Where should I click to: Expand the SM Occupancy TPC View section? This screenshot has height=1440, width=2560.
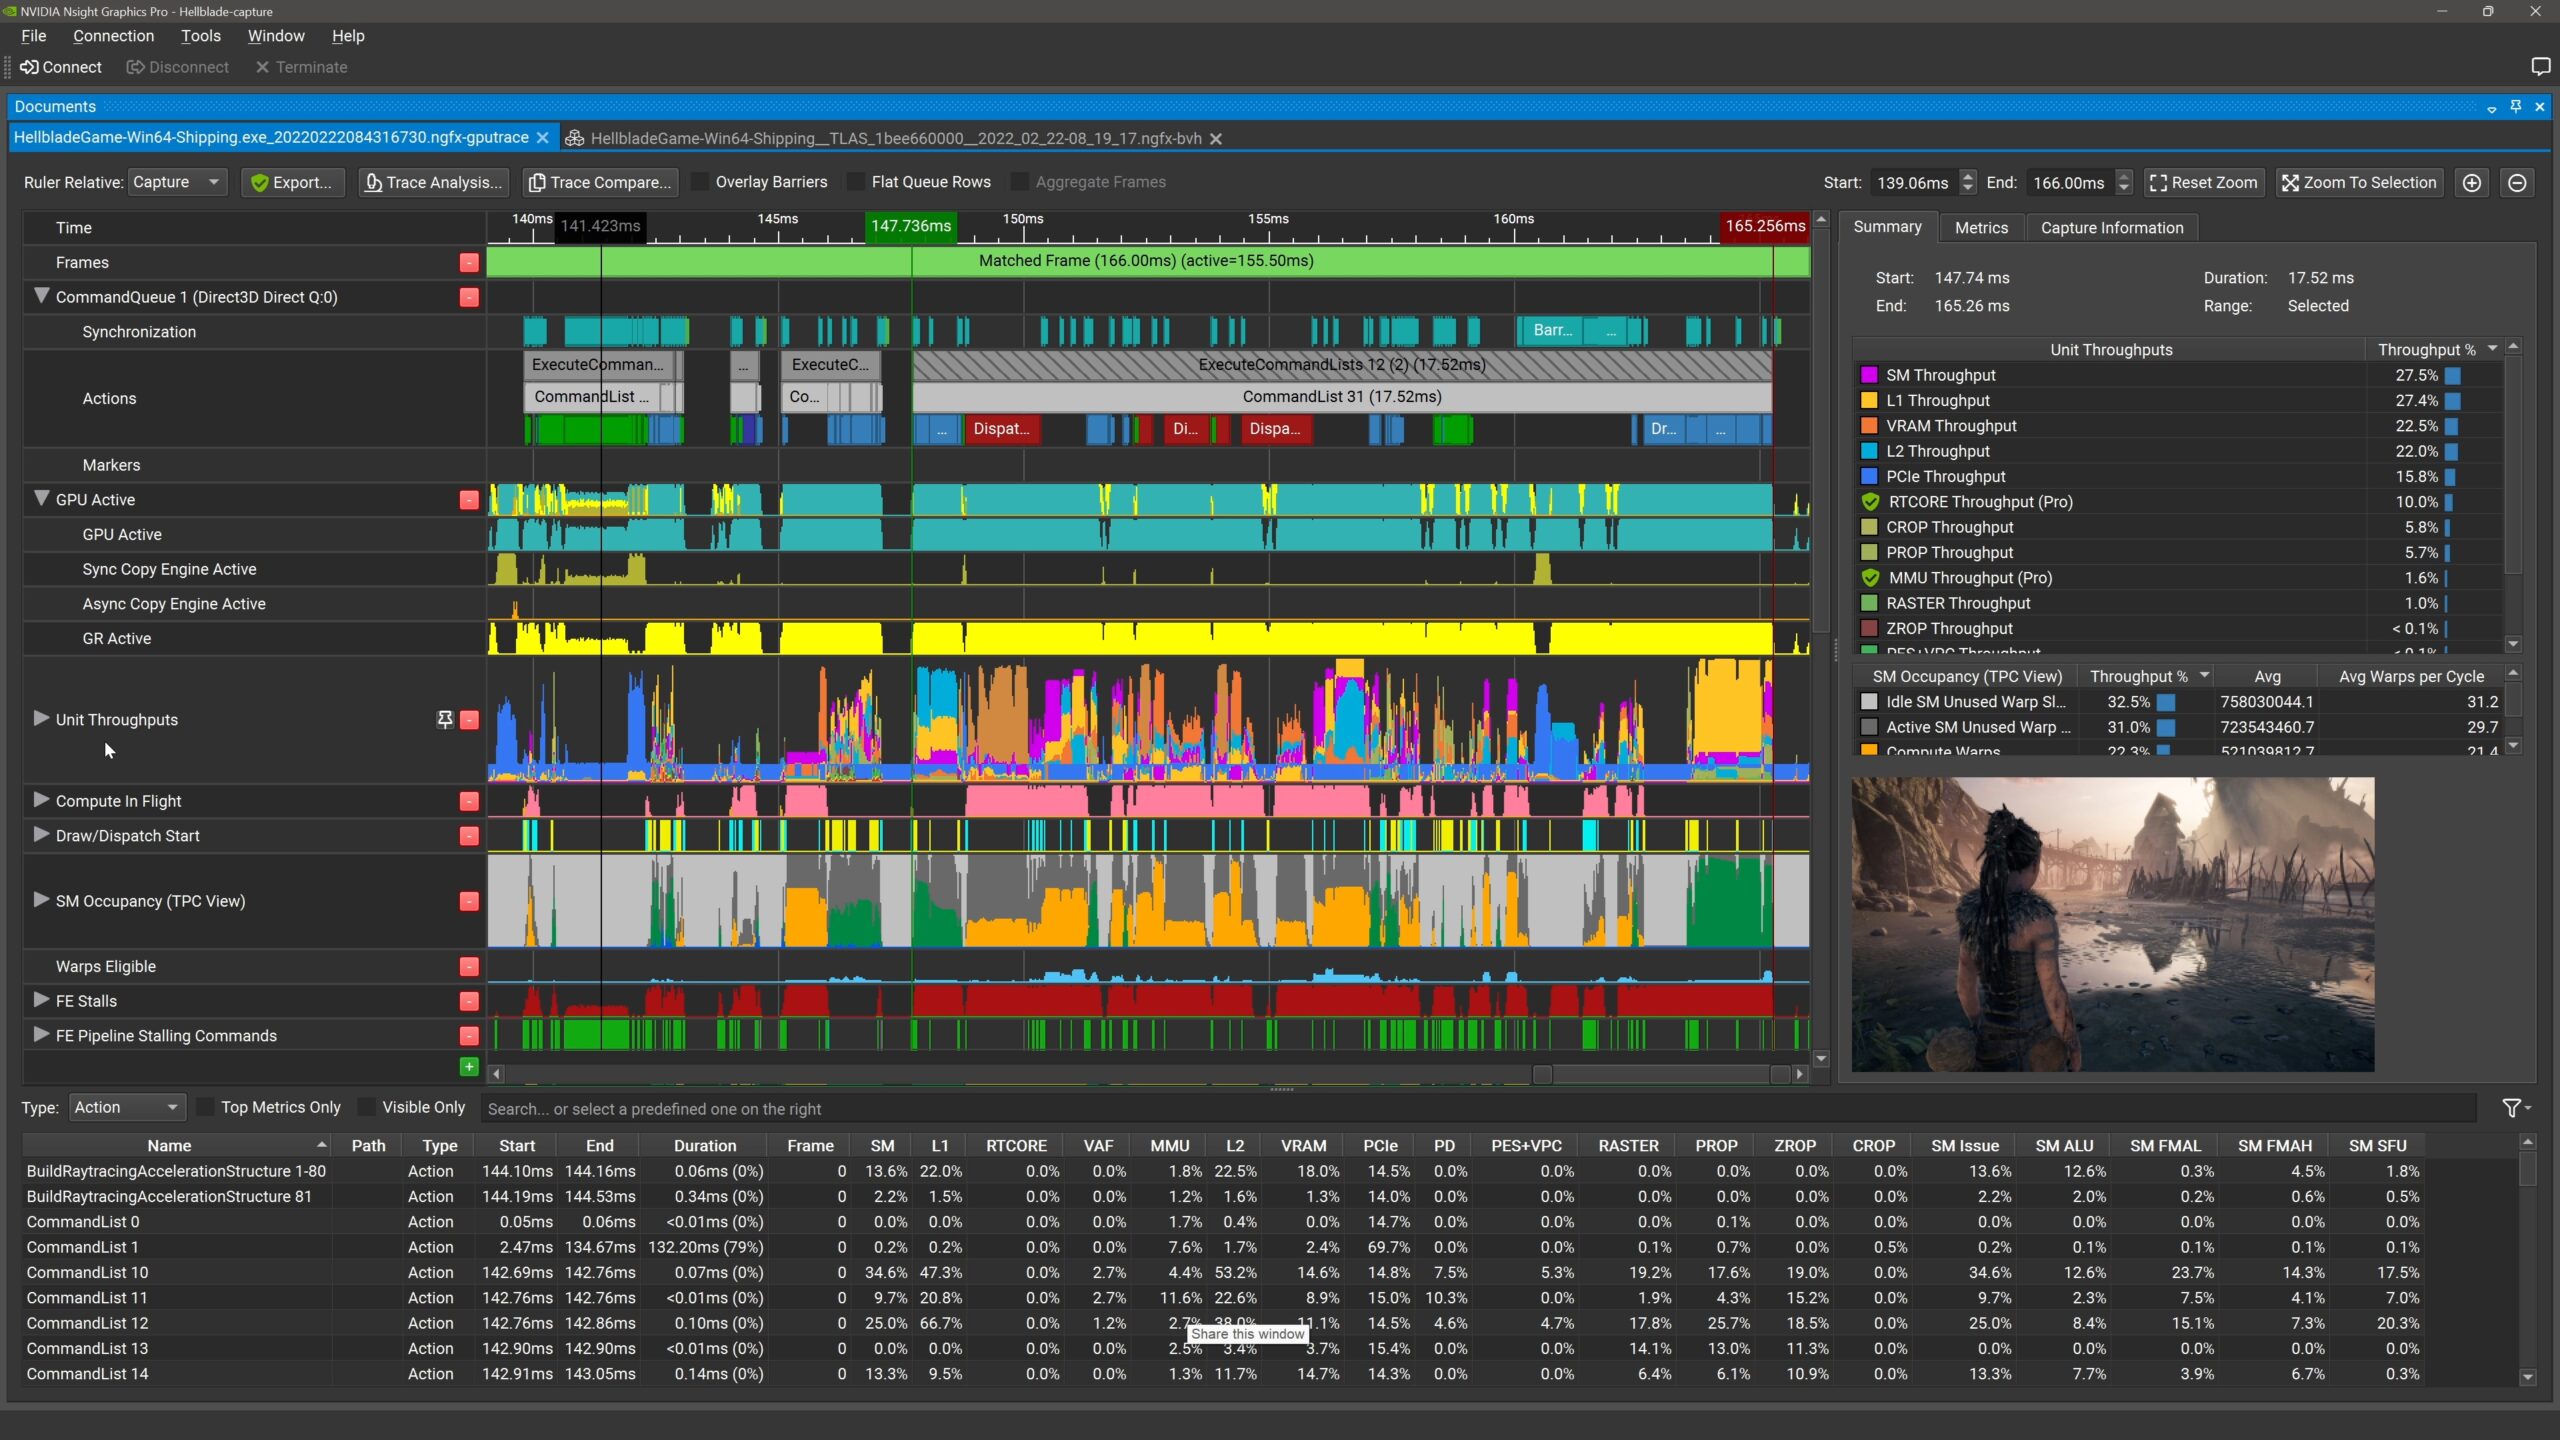coord(40,898)
